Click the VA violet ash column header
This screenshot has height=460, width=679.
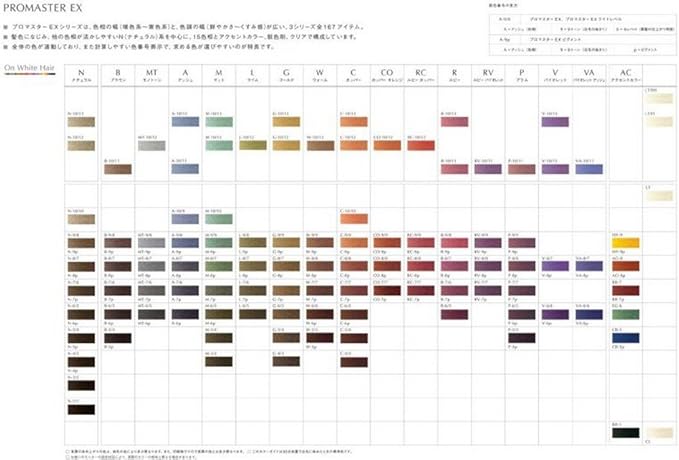(x=589, y=75)
